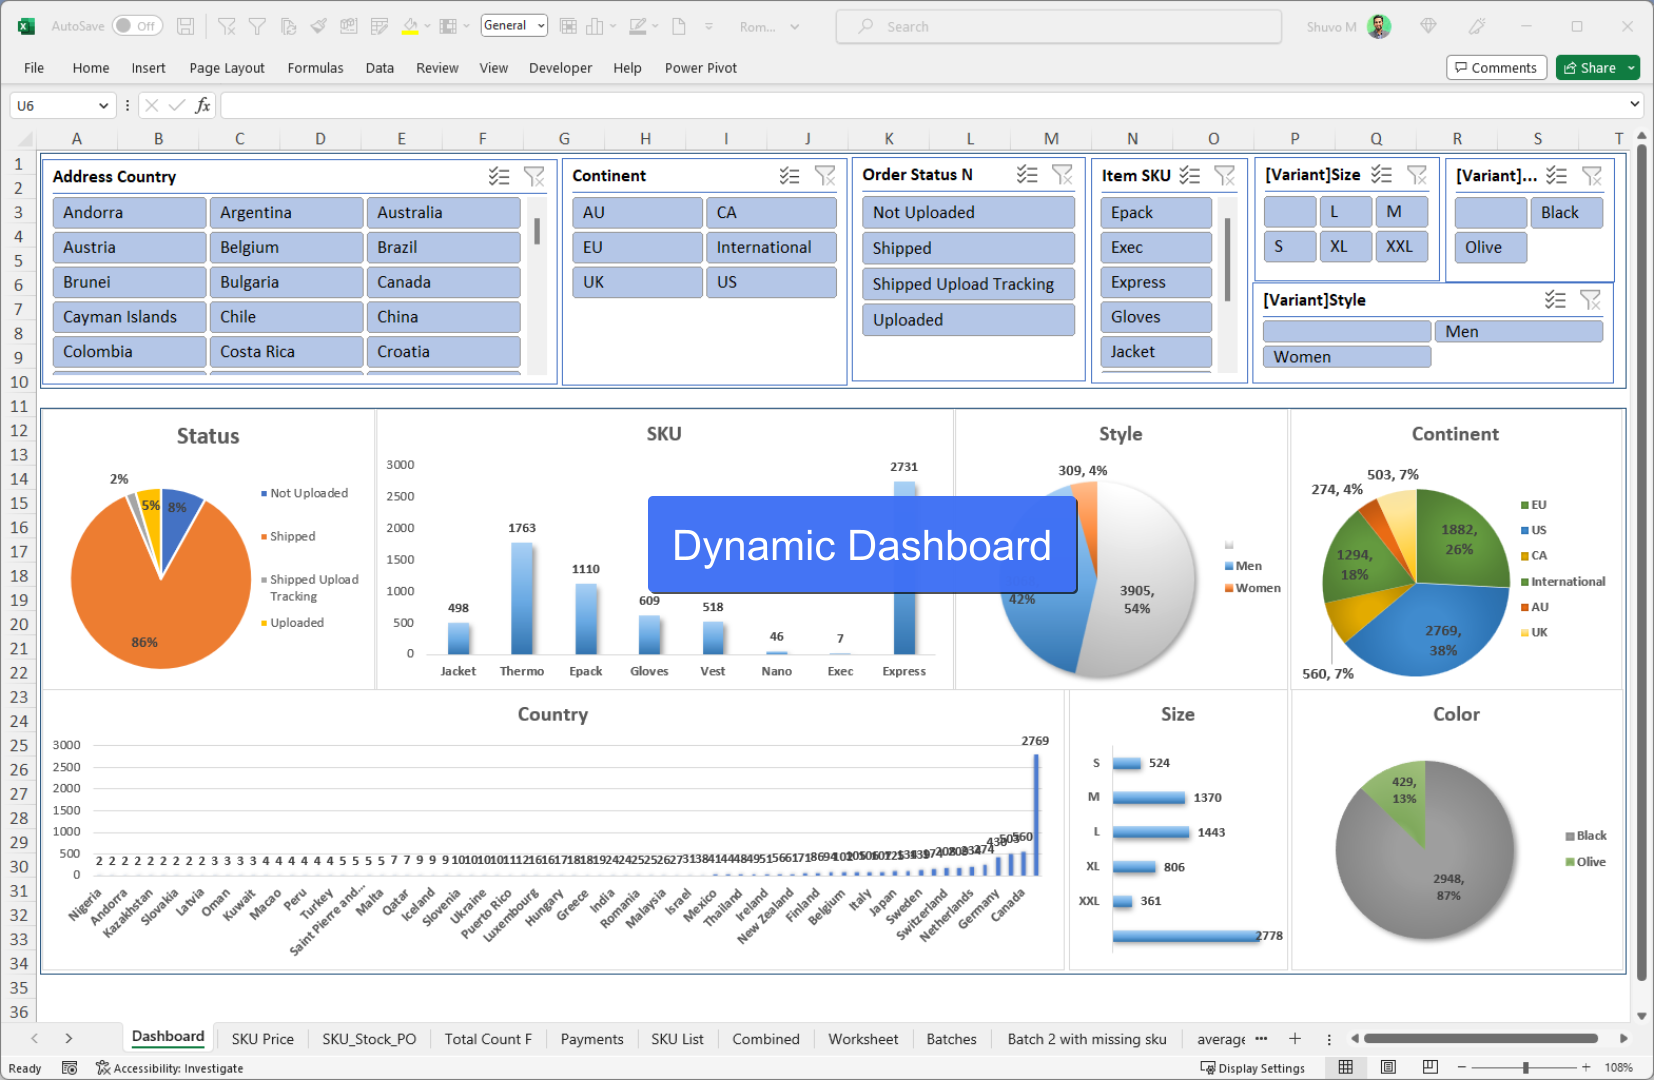
Task: Select Shipped Upload Tracking slicer button
Action: 967,284
